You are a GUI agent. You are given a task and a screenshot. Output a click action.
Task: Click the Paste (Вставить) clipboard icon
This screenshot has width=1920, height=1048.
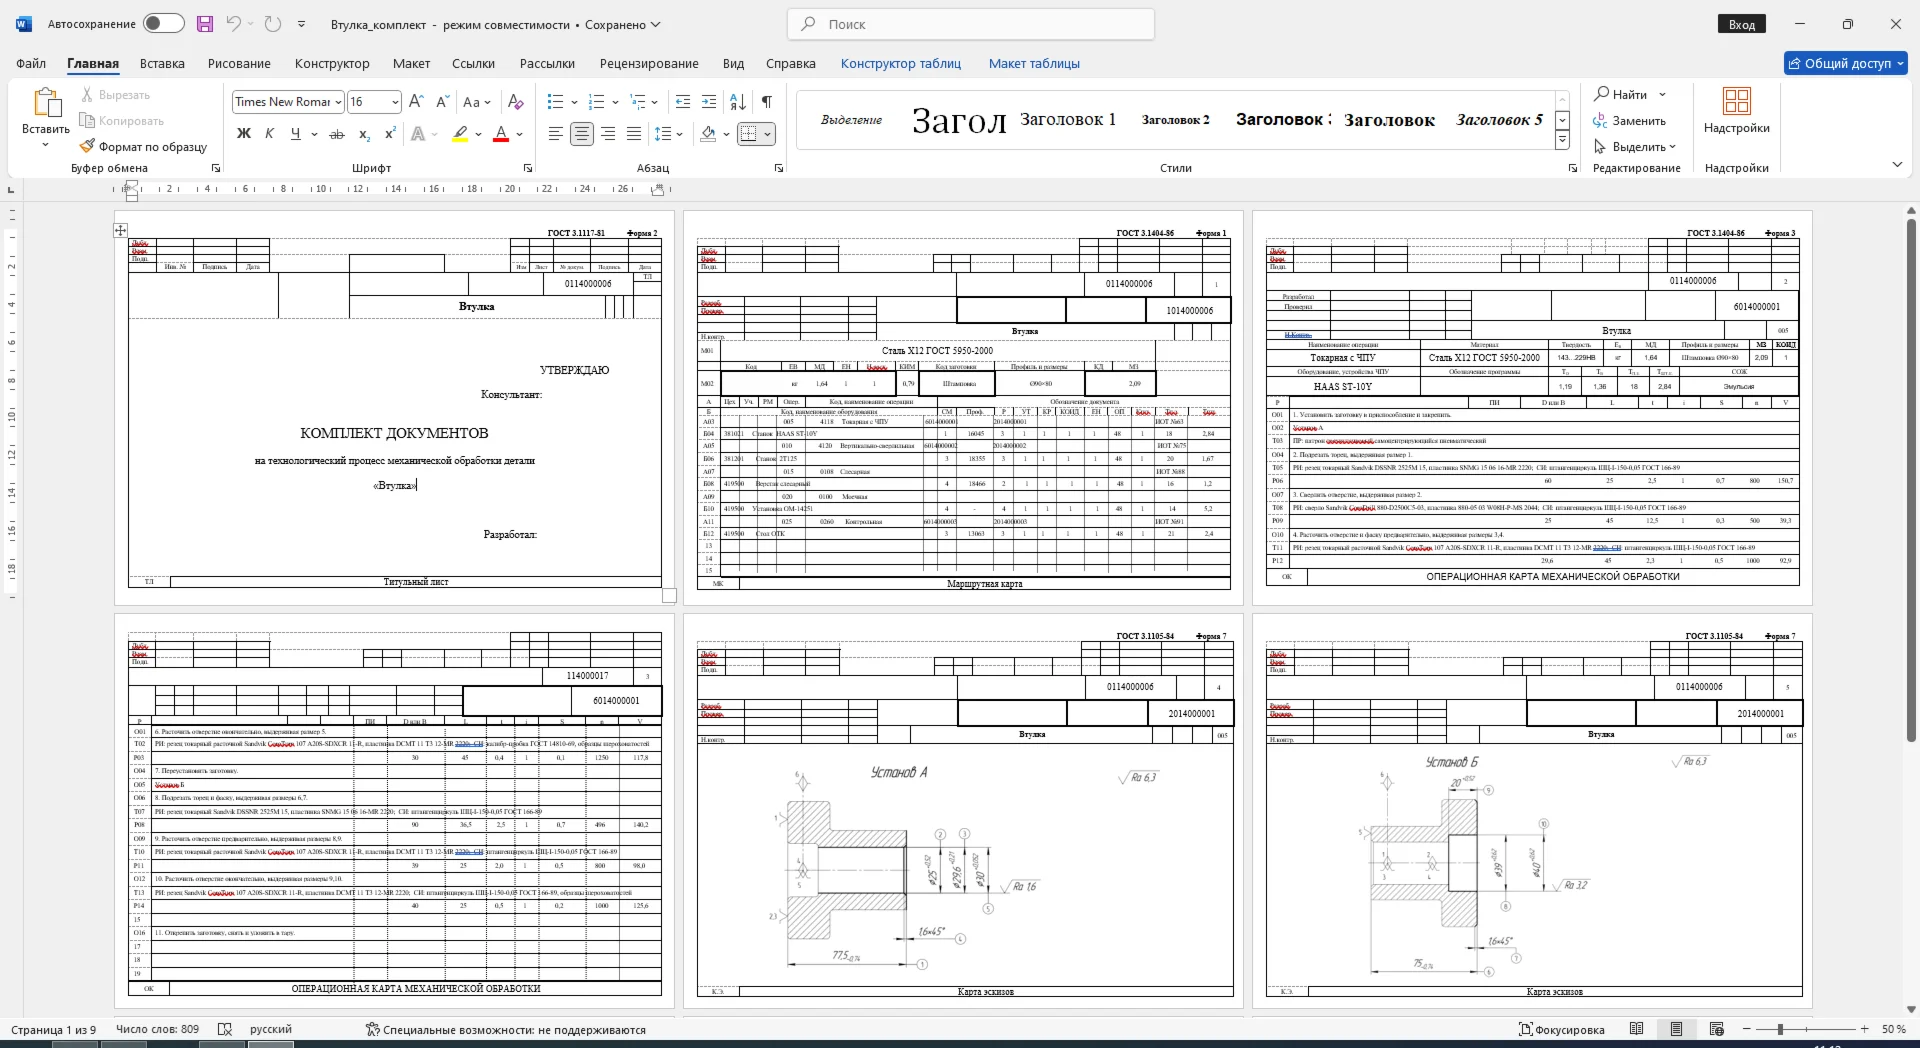tap(46, 102)
